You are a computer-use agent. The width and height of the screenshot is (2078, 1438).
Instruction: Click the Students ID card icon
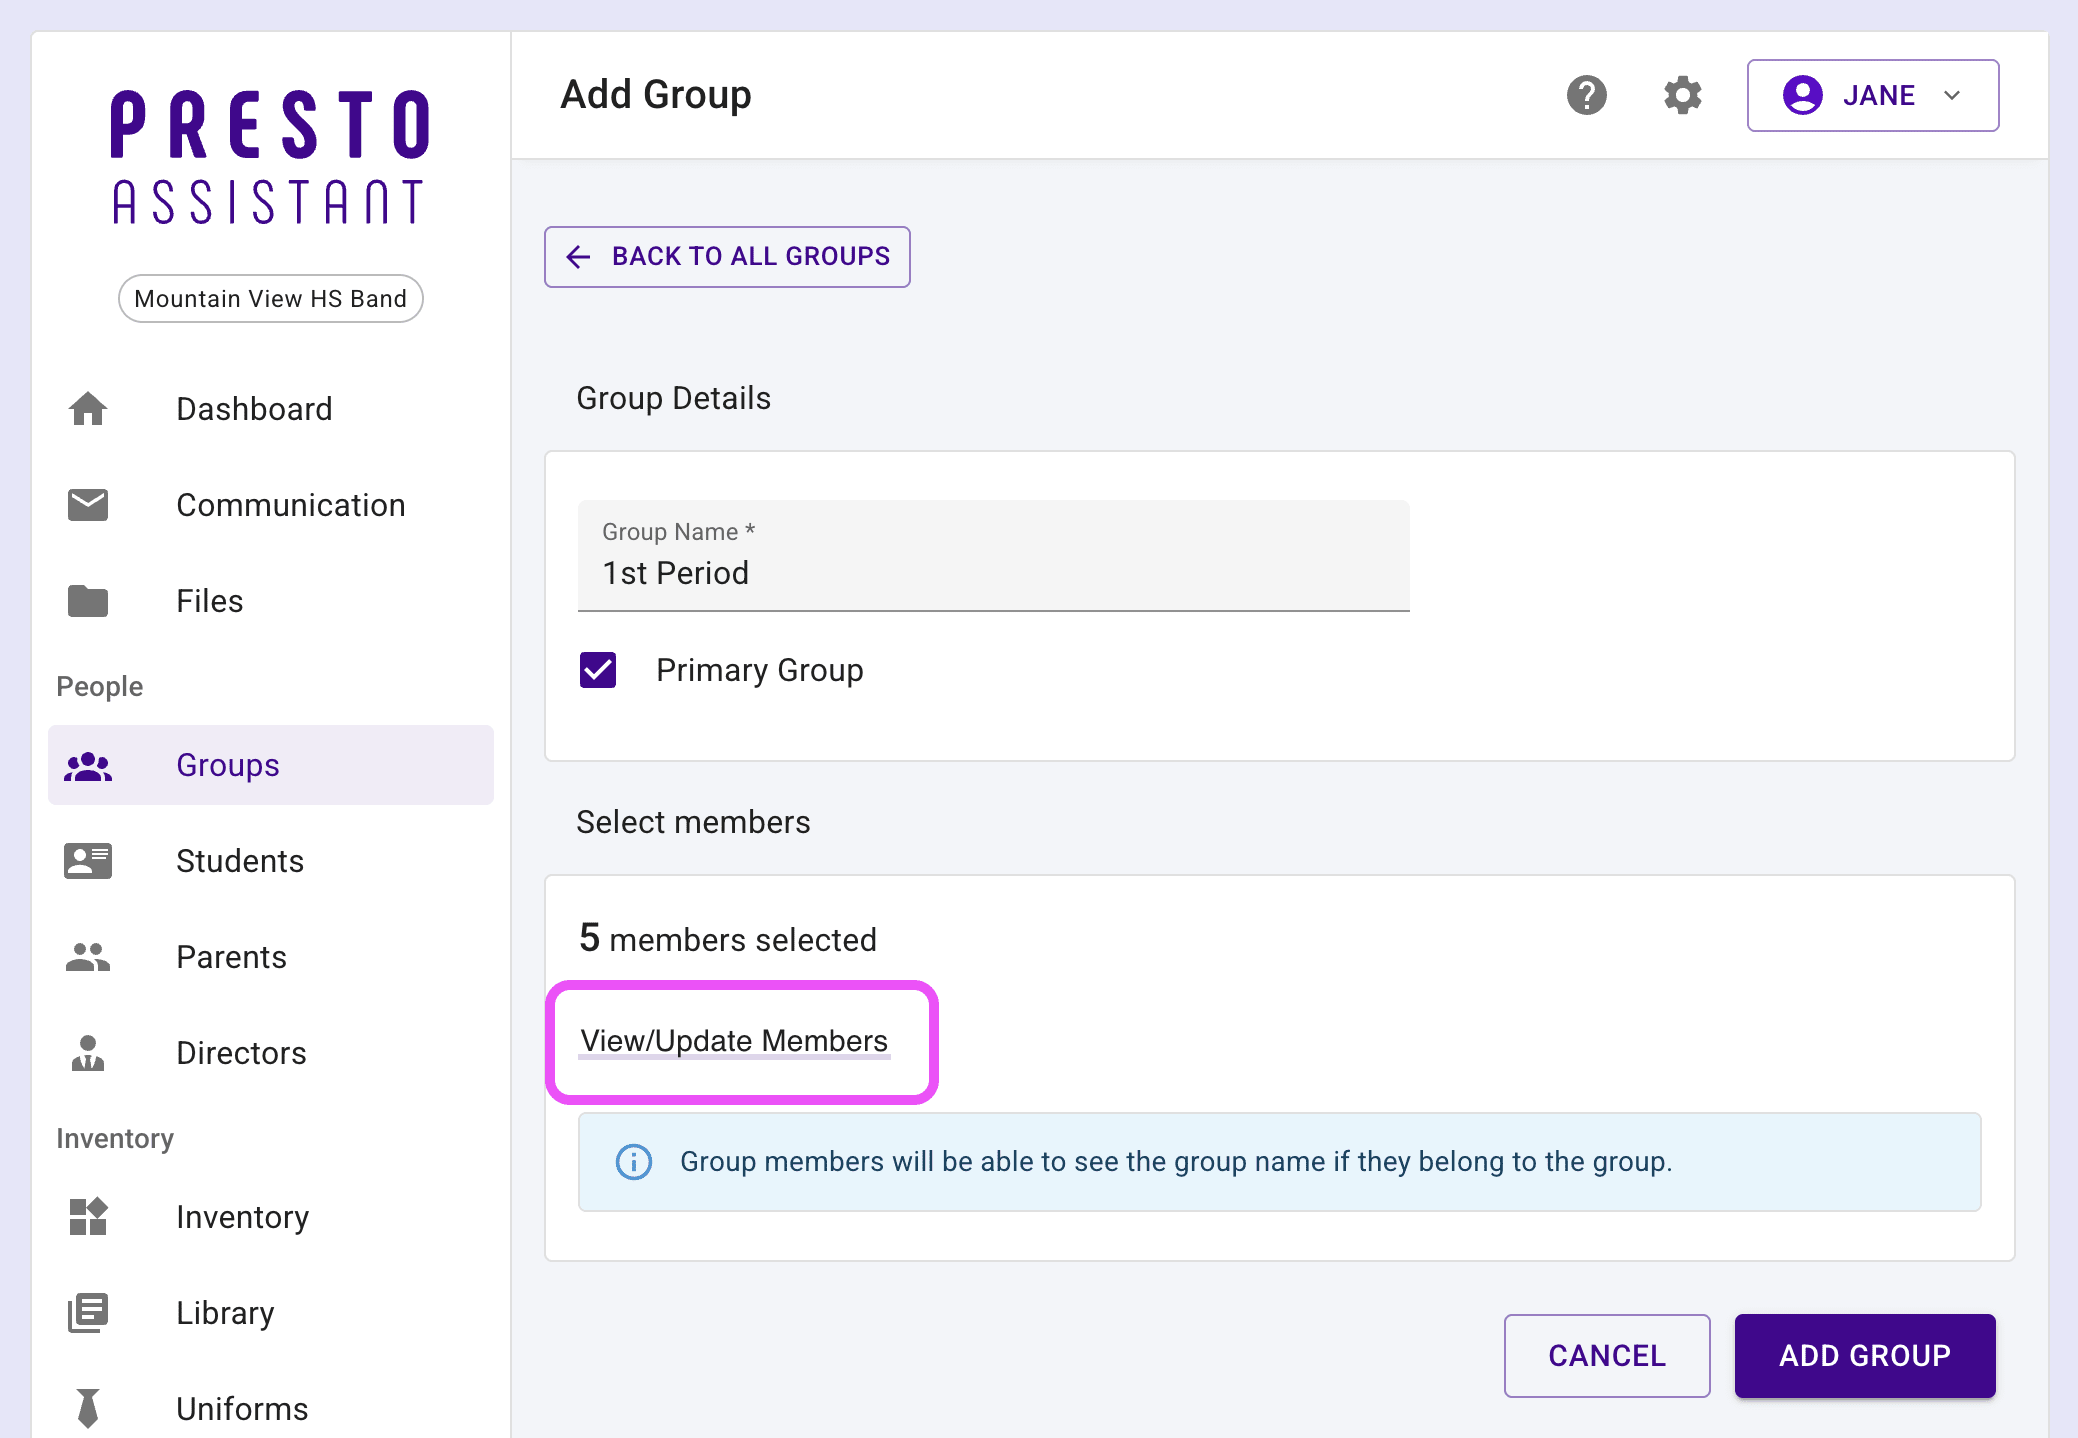(88, 861)
